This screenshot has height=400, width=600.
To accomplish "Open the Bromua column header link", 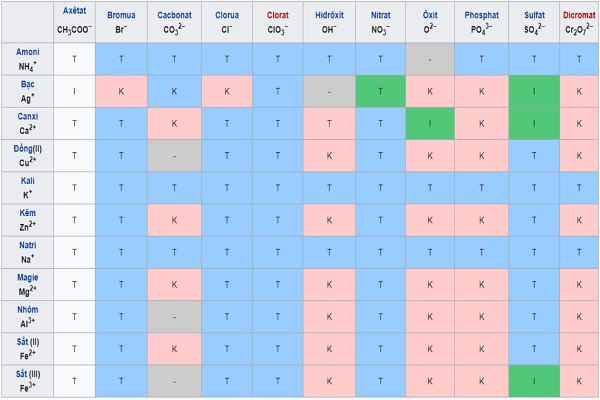I will click(x=121, y=17).
